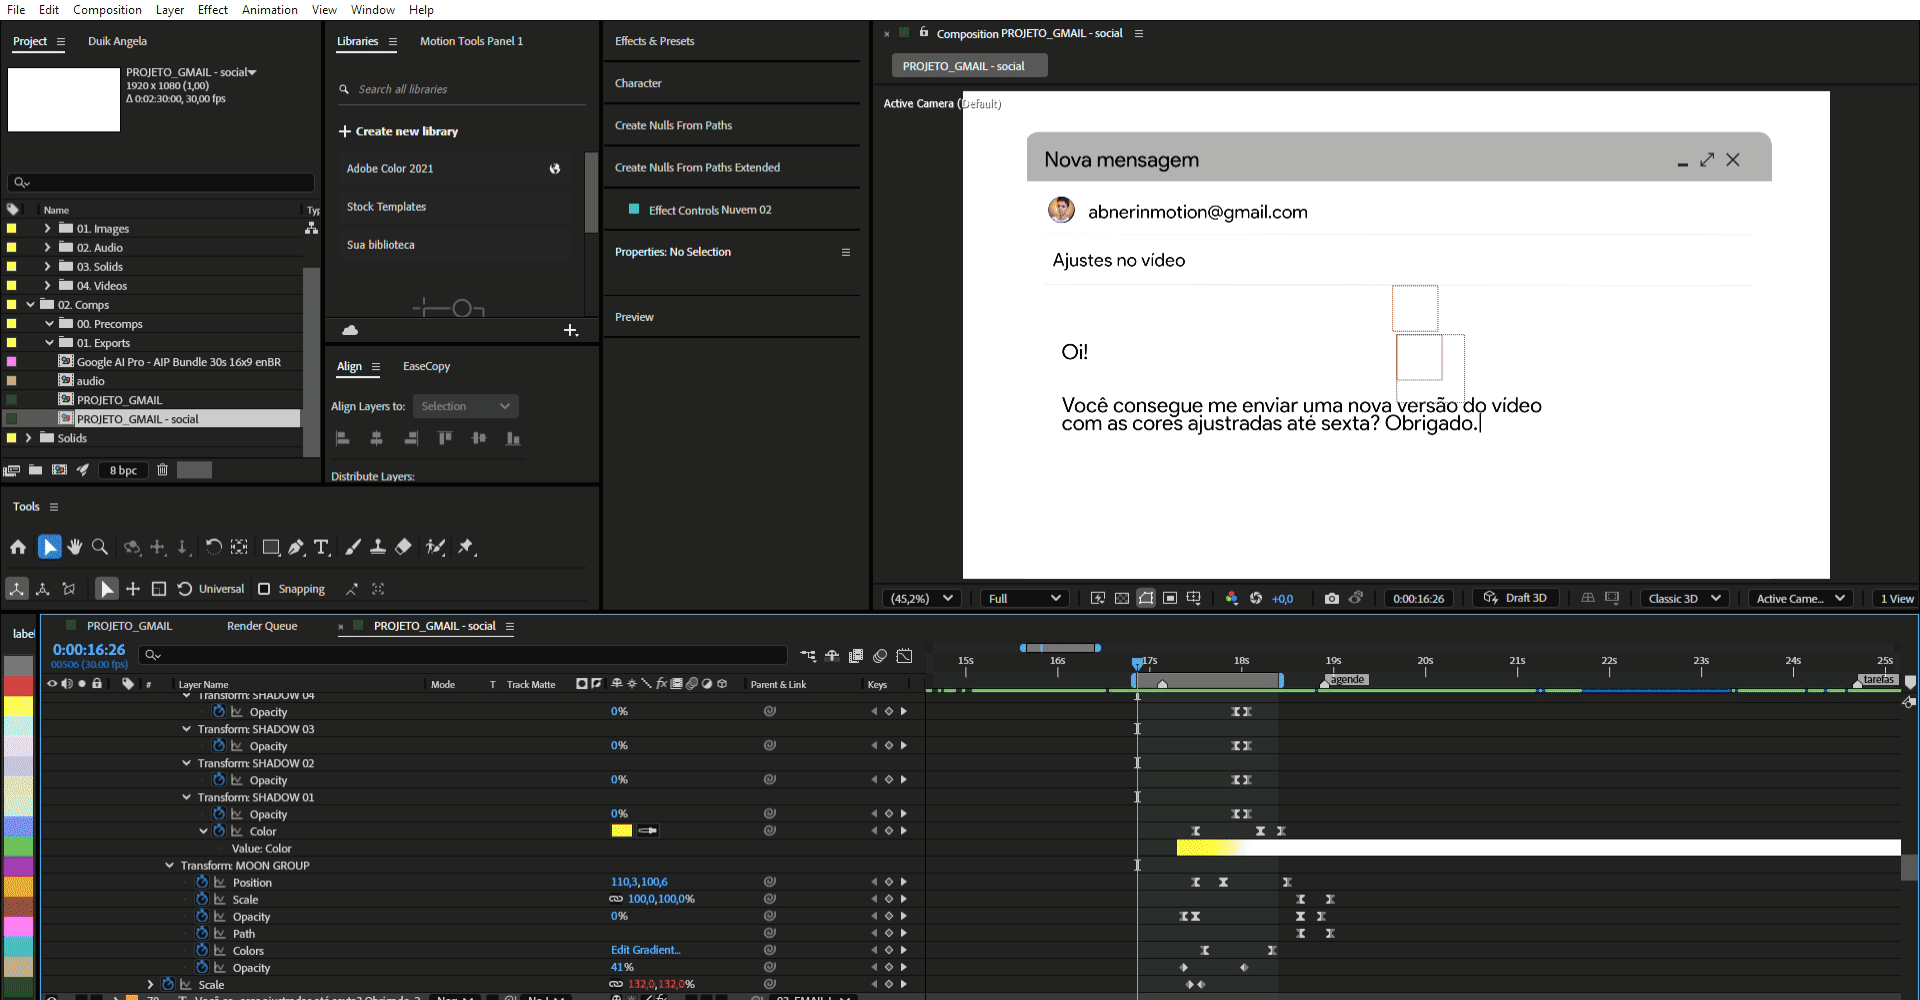
Task: Click the yellow Color swatch of SHADOW 01
Action: (x=622, y=831)
